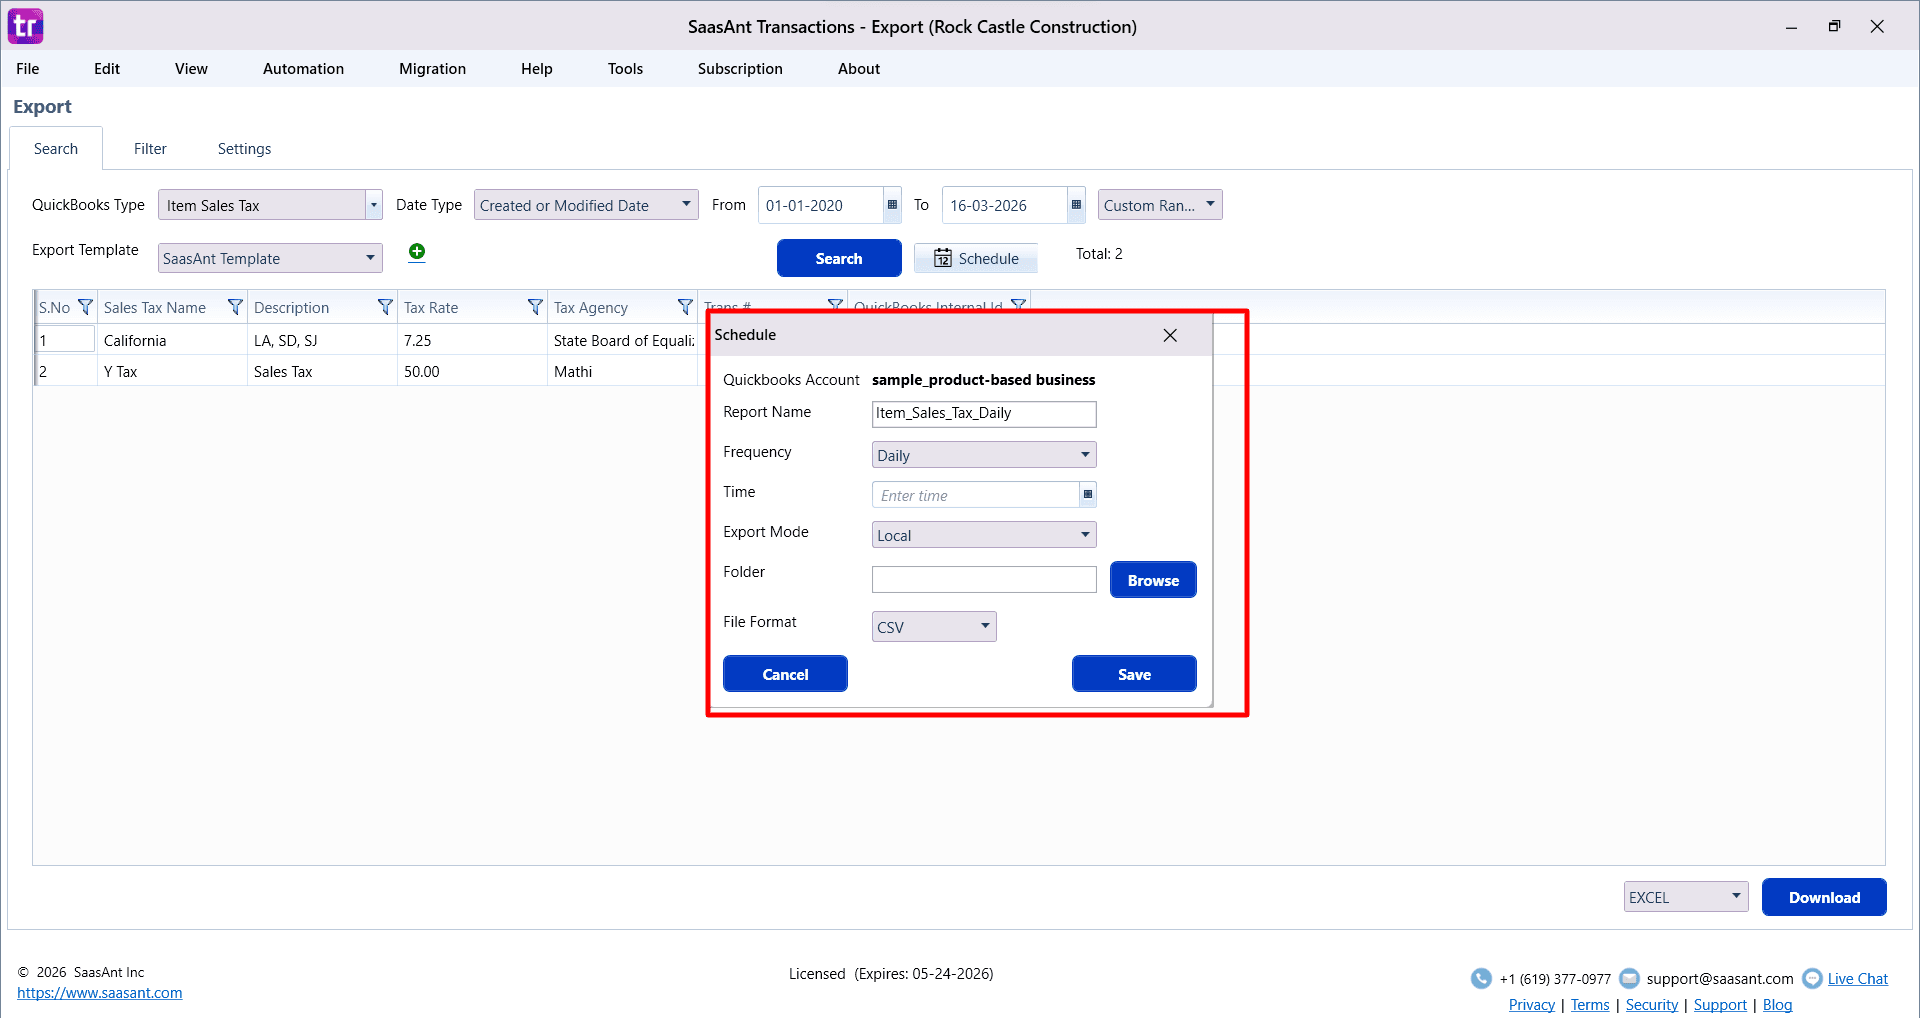
Task: Open the Tools menu
Action: (x=625, y=68)
